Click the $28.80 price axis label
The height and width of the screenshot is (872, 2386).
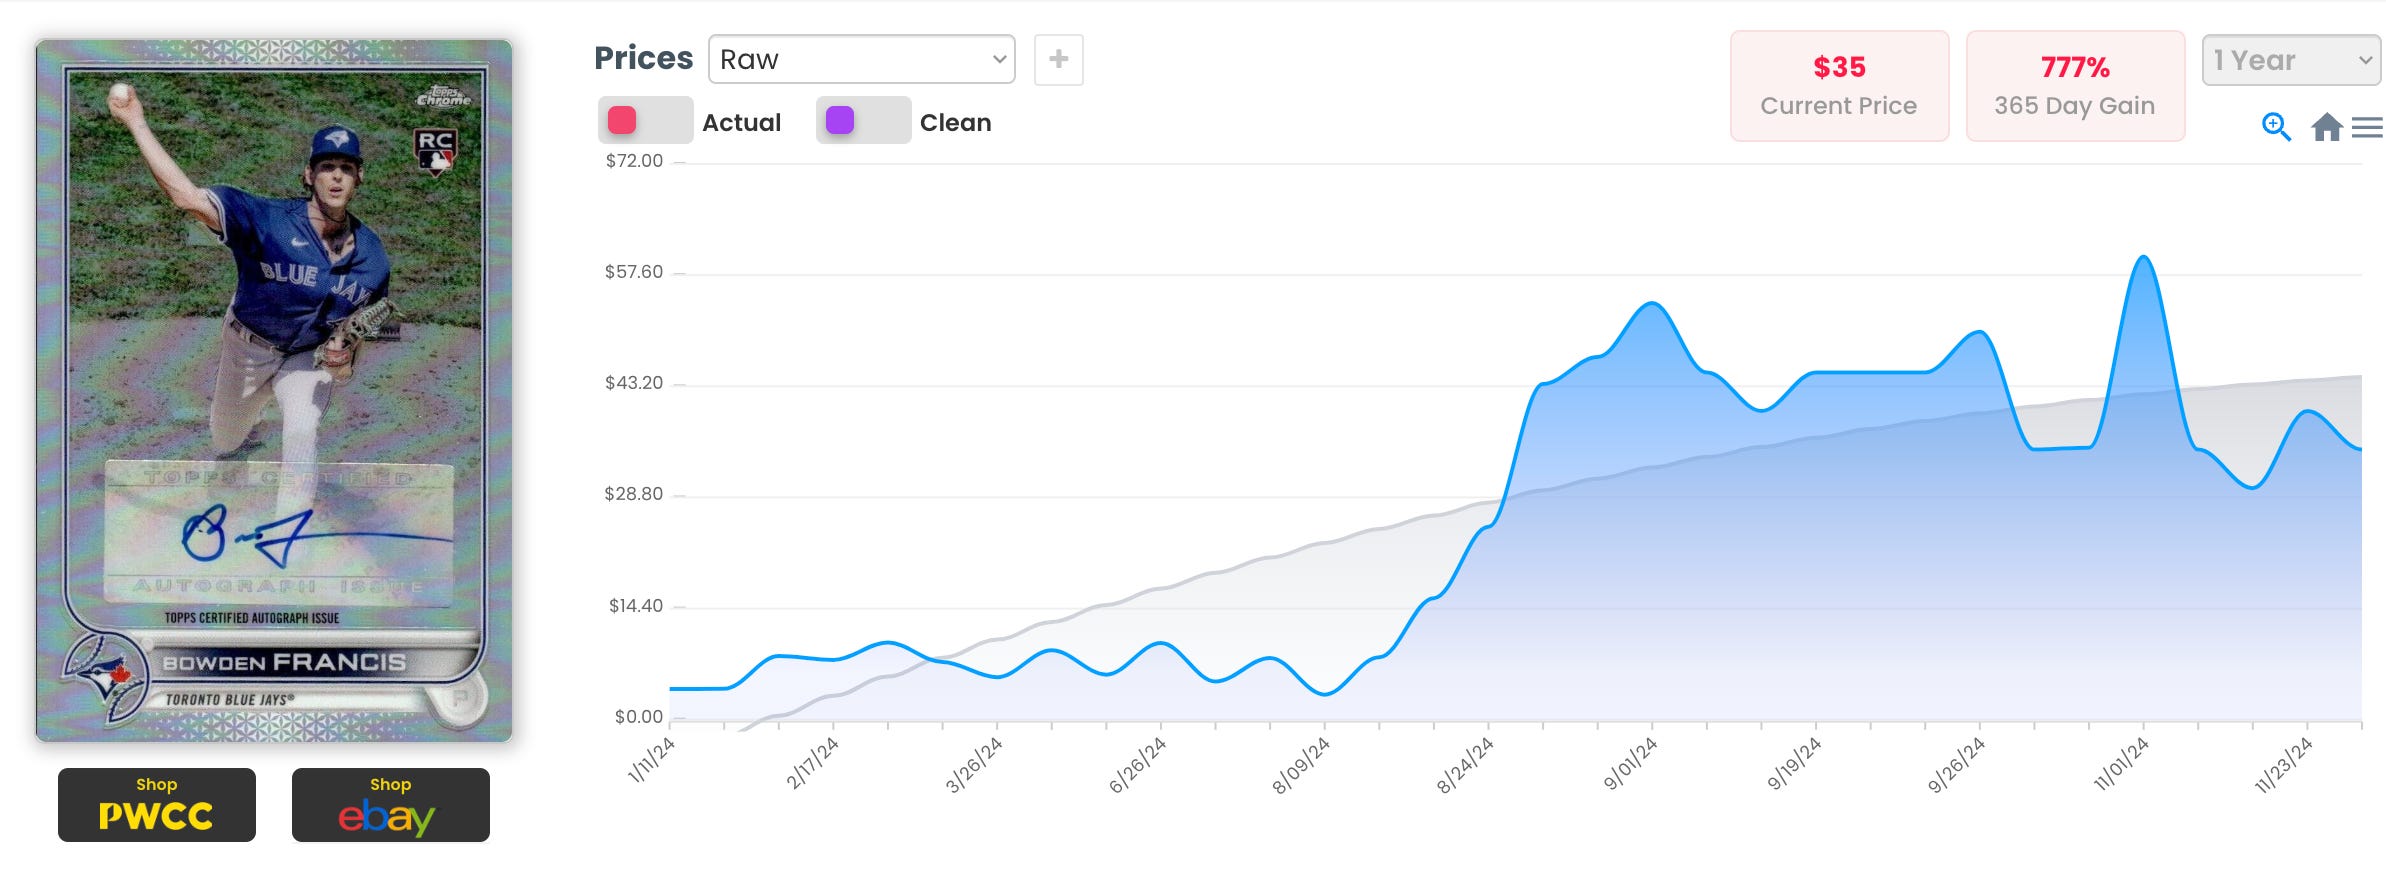(634, 494)
